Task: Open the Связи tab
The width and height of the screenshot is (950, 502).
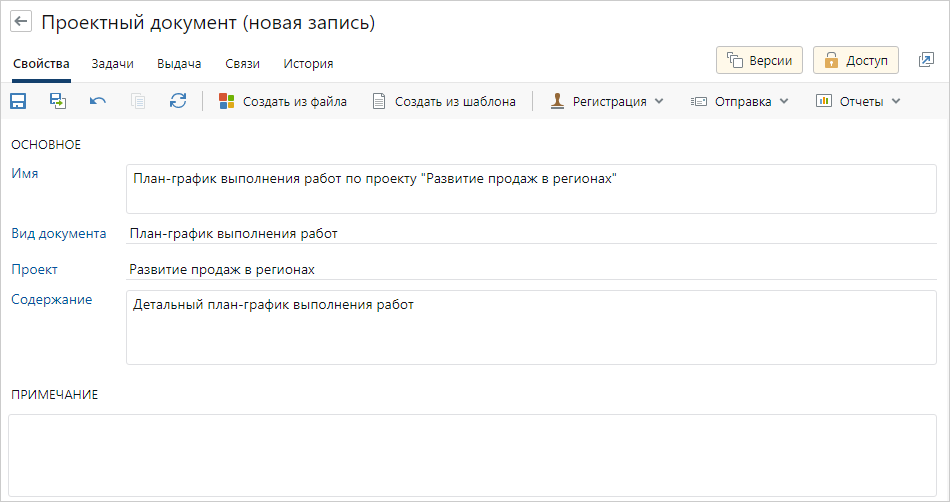Action: coord(242,63)
